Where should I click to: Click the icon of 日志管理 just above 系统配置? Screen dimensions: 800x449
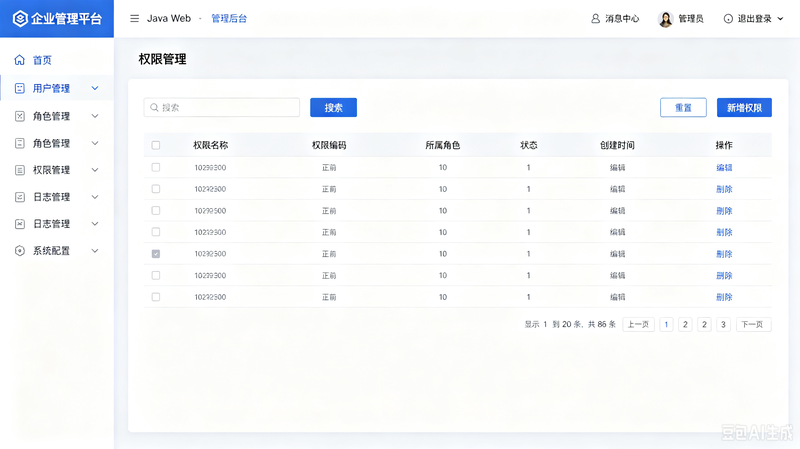coord(19,223)
